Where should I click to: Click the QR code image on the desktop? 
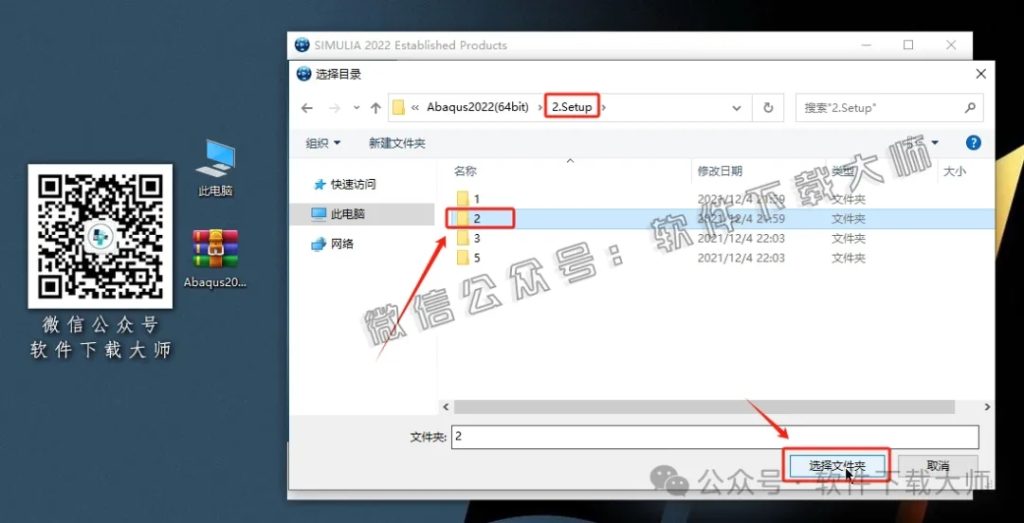point(100,236)
